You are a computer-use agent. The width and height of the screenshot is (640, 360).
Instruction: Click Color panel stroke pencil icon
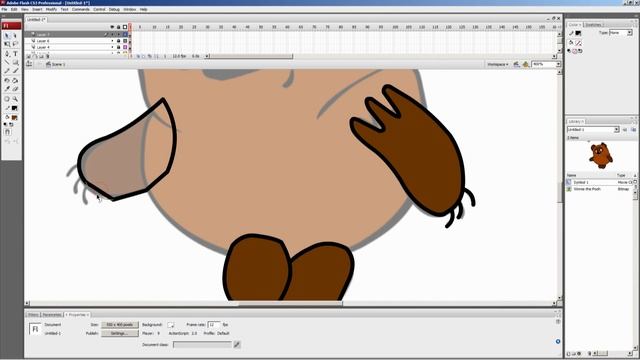[571, 33]
